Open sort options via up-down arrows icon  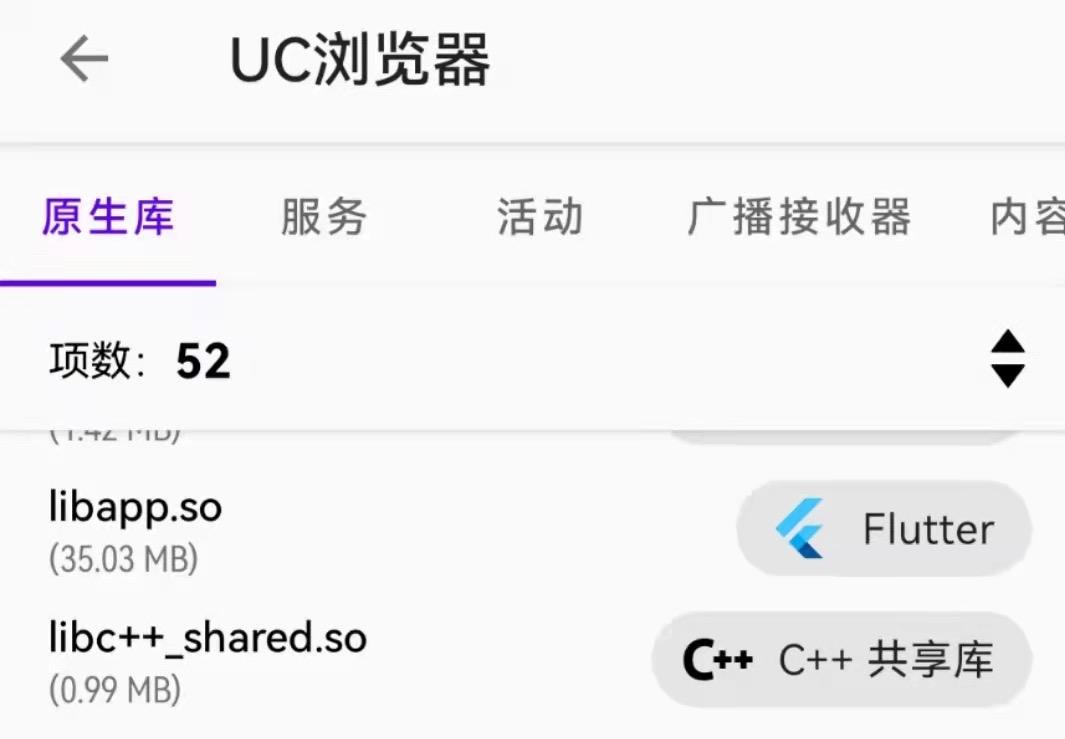click(x=1007, y=359)
